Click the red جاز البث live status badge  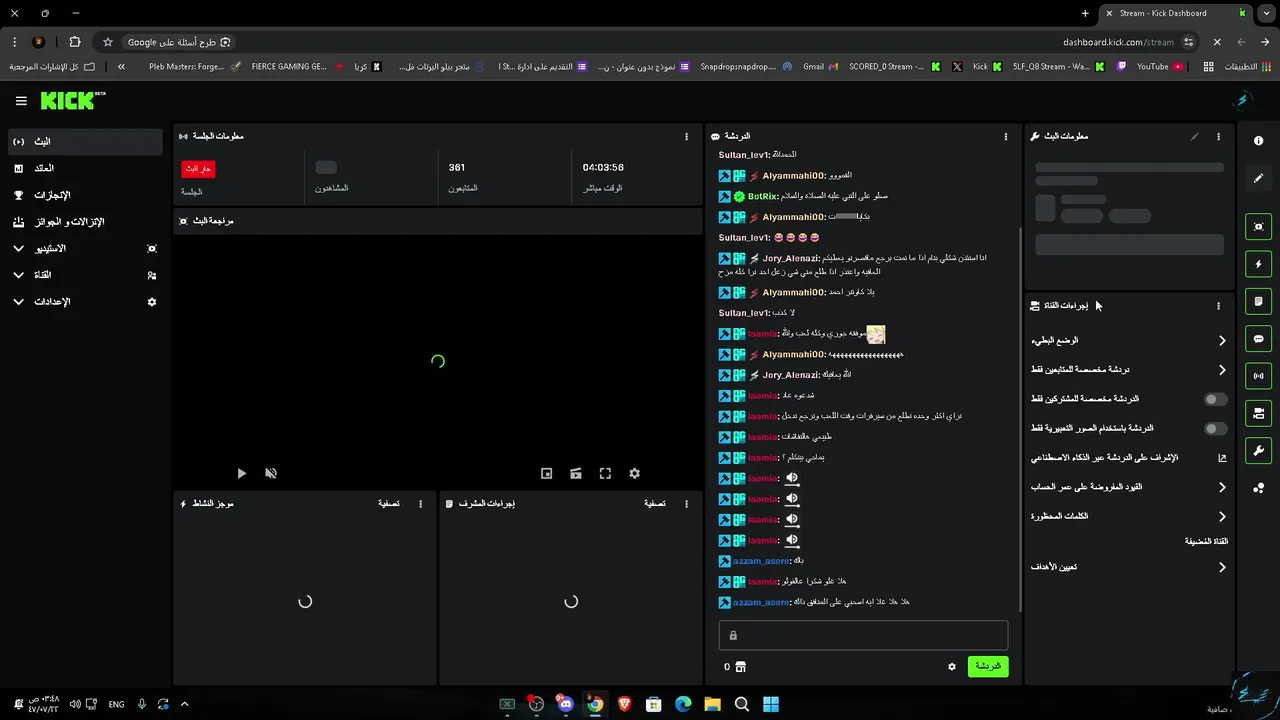198,169
